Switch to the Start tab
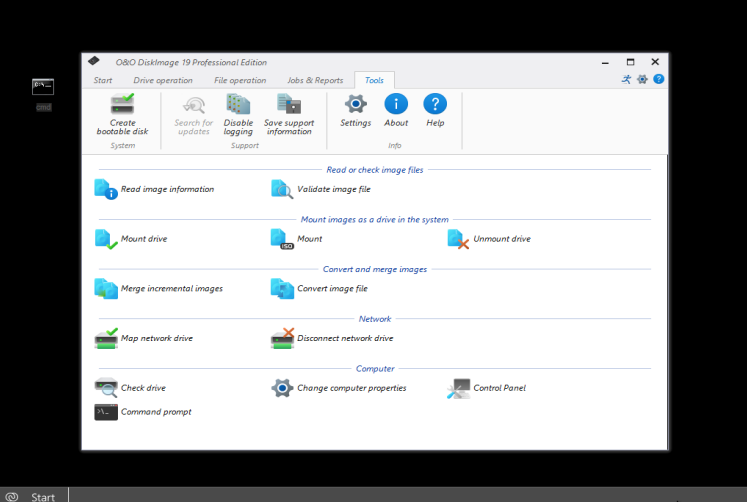747x502 pixels. [x=103, y=80]
